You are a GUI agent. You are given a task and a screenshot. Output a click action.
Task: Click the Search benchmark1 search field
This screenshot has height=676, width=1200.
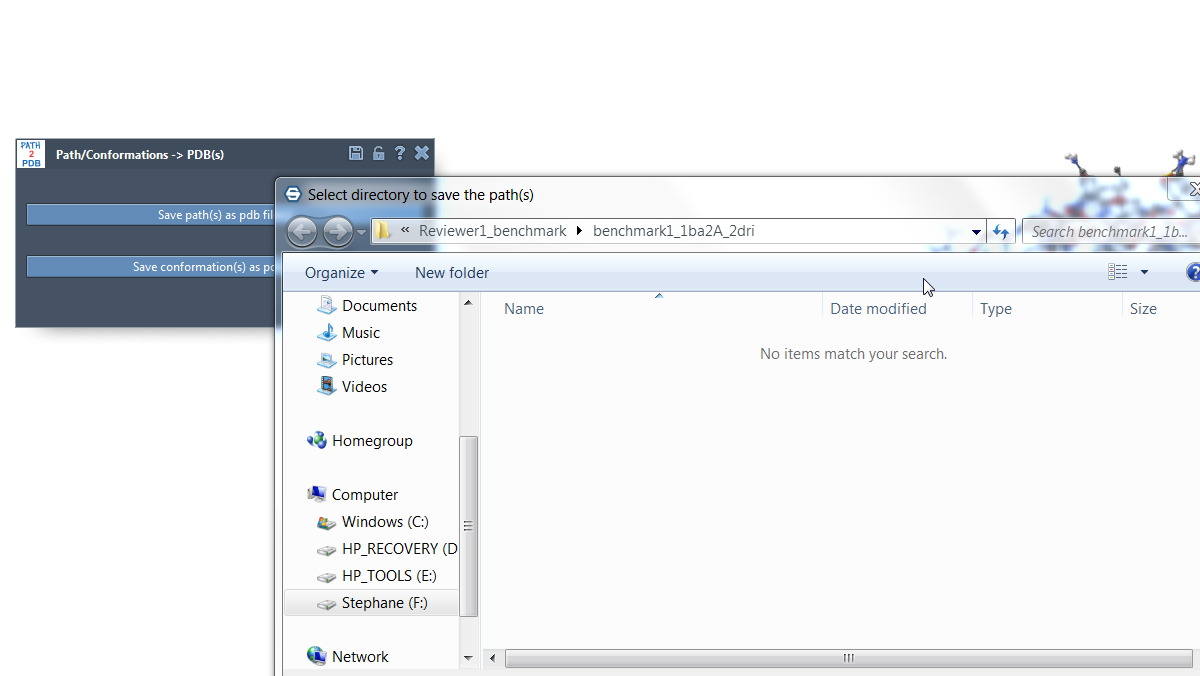point(1111,232)
